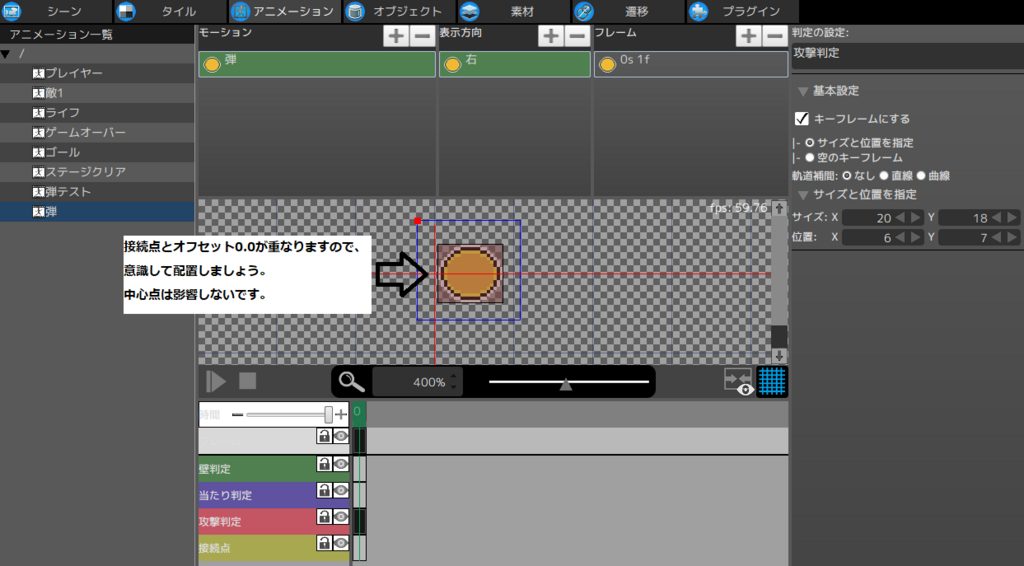Remove motion with minus button
Image resolution: width=1024 pixels, height=566 pixels.
tap(422, 36)
